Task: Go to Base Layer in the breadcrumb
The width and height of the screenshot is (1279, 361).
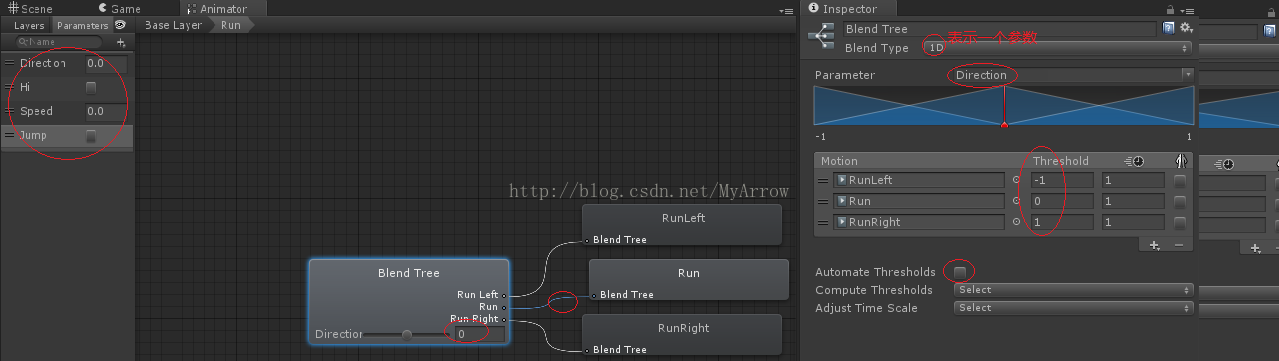Action: pyautogui.click(x=174, y=25)
